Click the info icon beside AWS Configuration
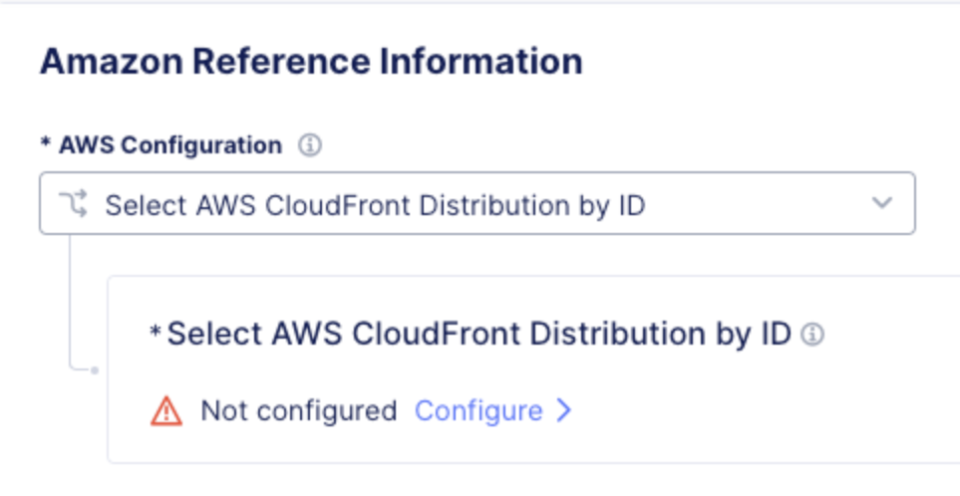The height and width of the screenshot is (496, 960). tap(310, 146)
